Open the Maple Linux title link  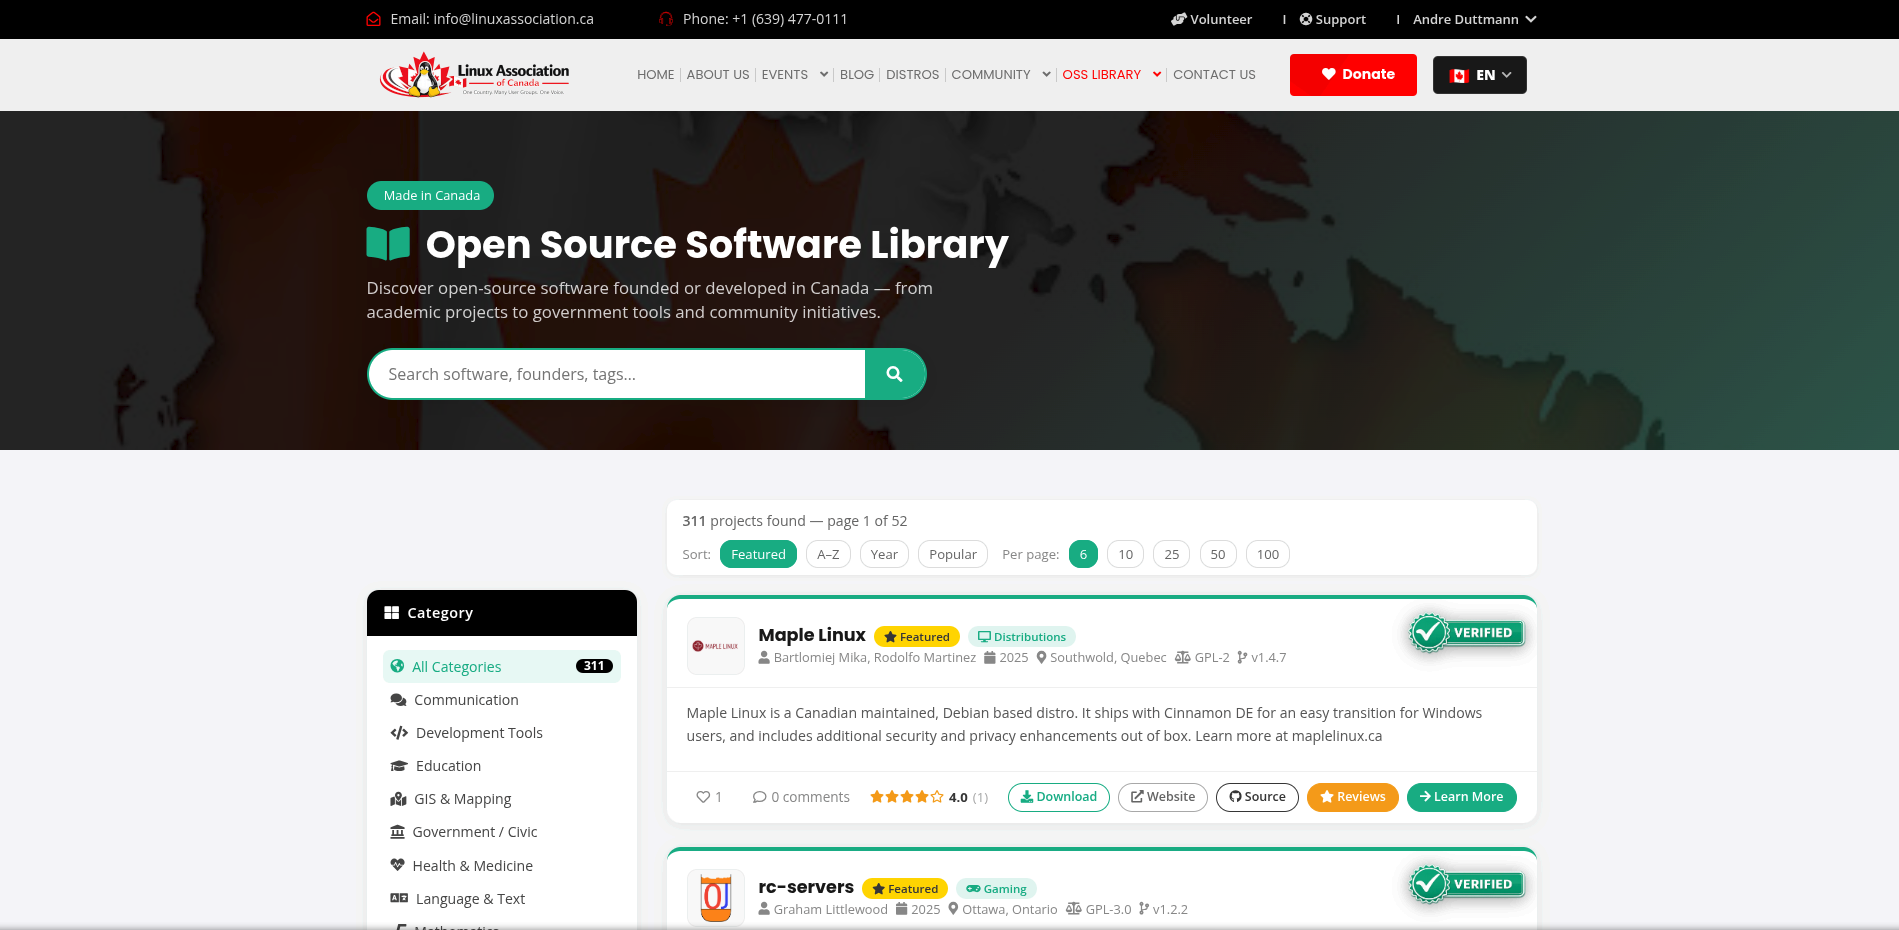812,635
